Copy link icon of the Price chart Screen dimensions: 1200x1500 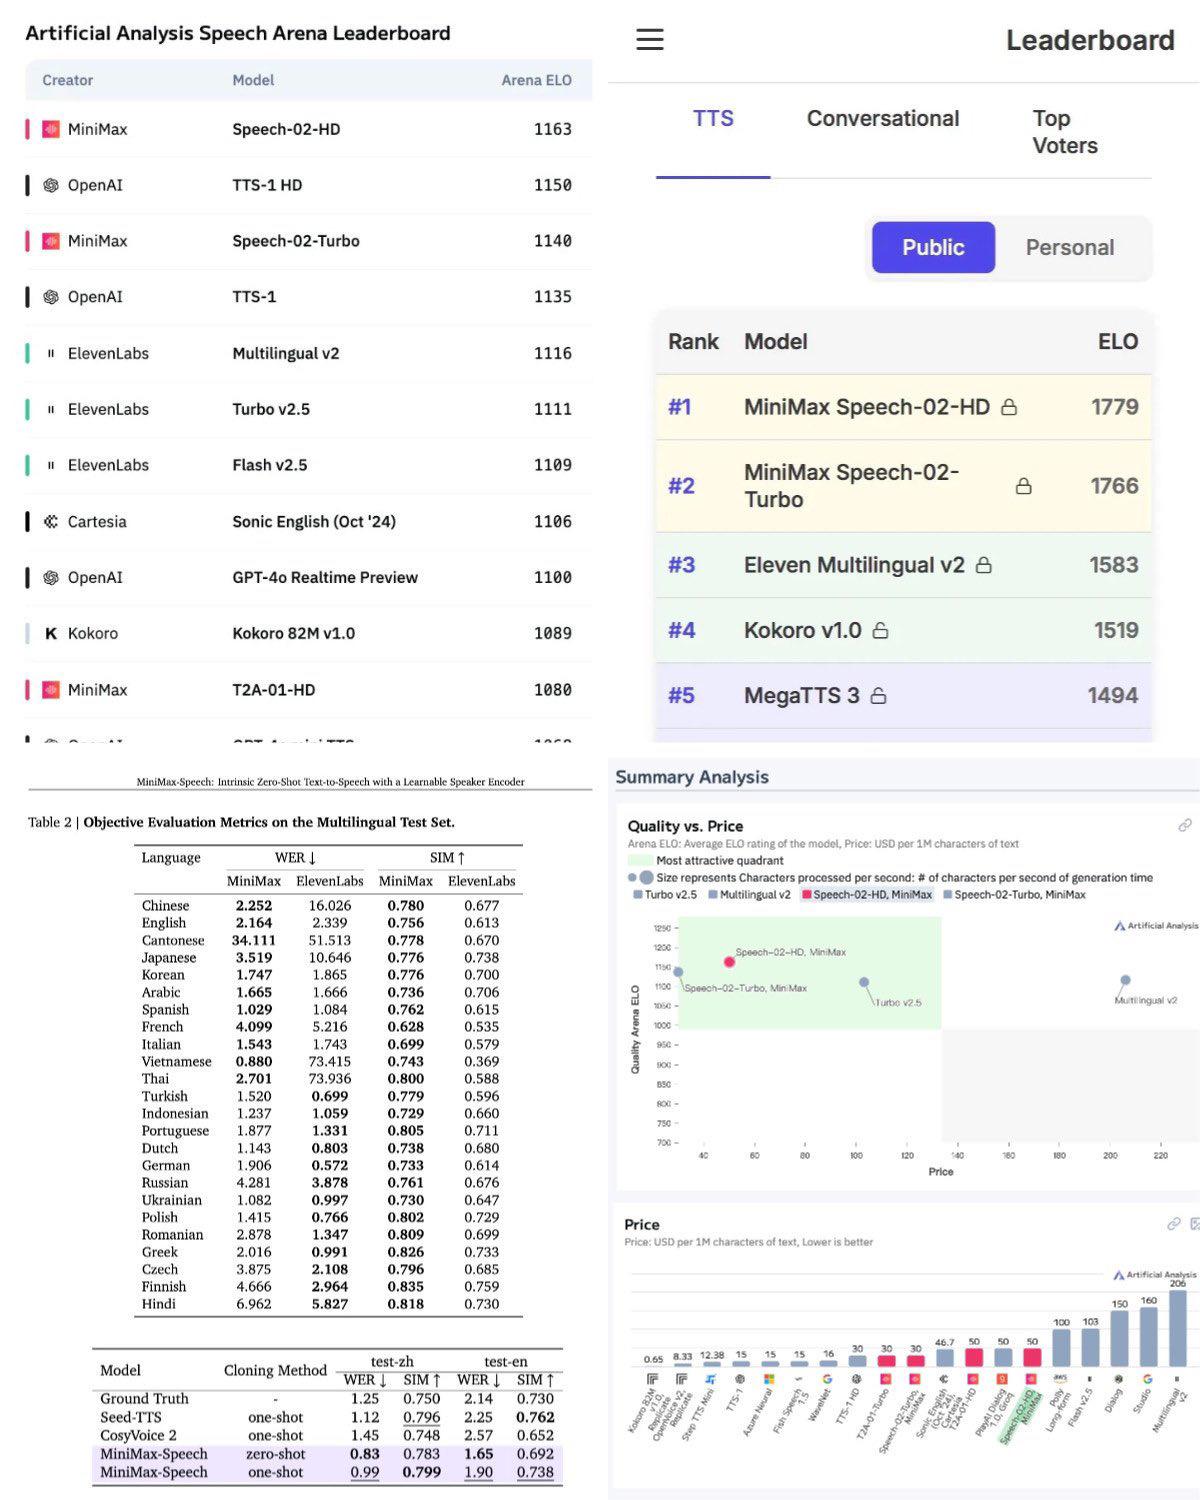[x=1174, y=1224]
